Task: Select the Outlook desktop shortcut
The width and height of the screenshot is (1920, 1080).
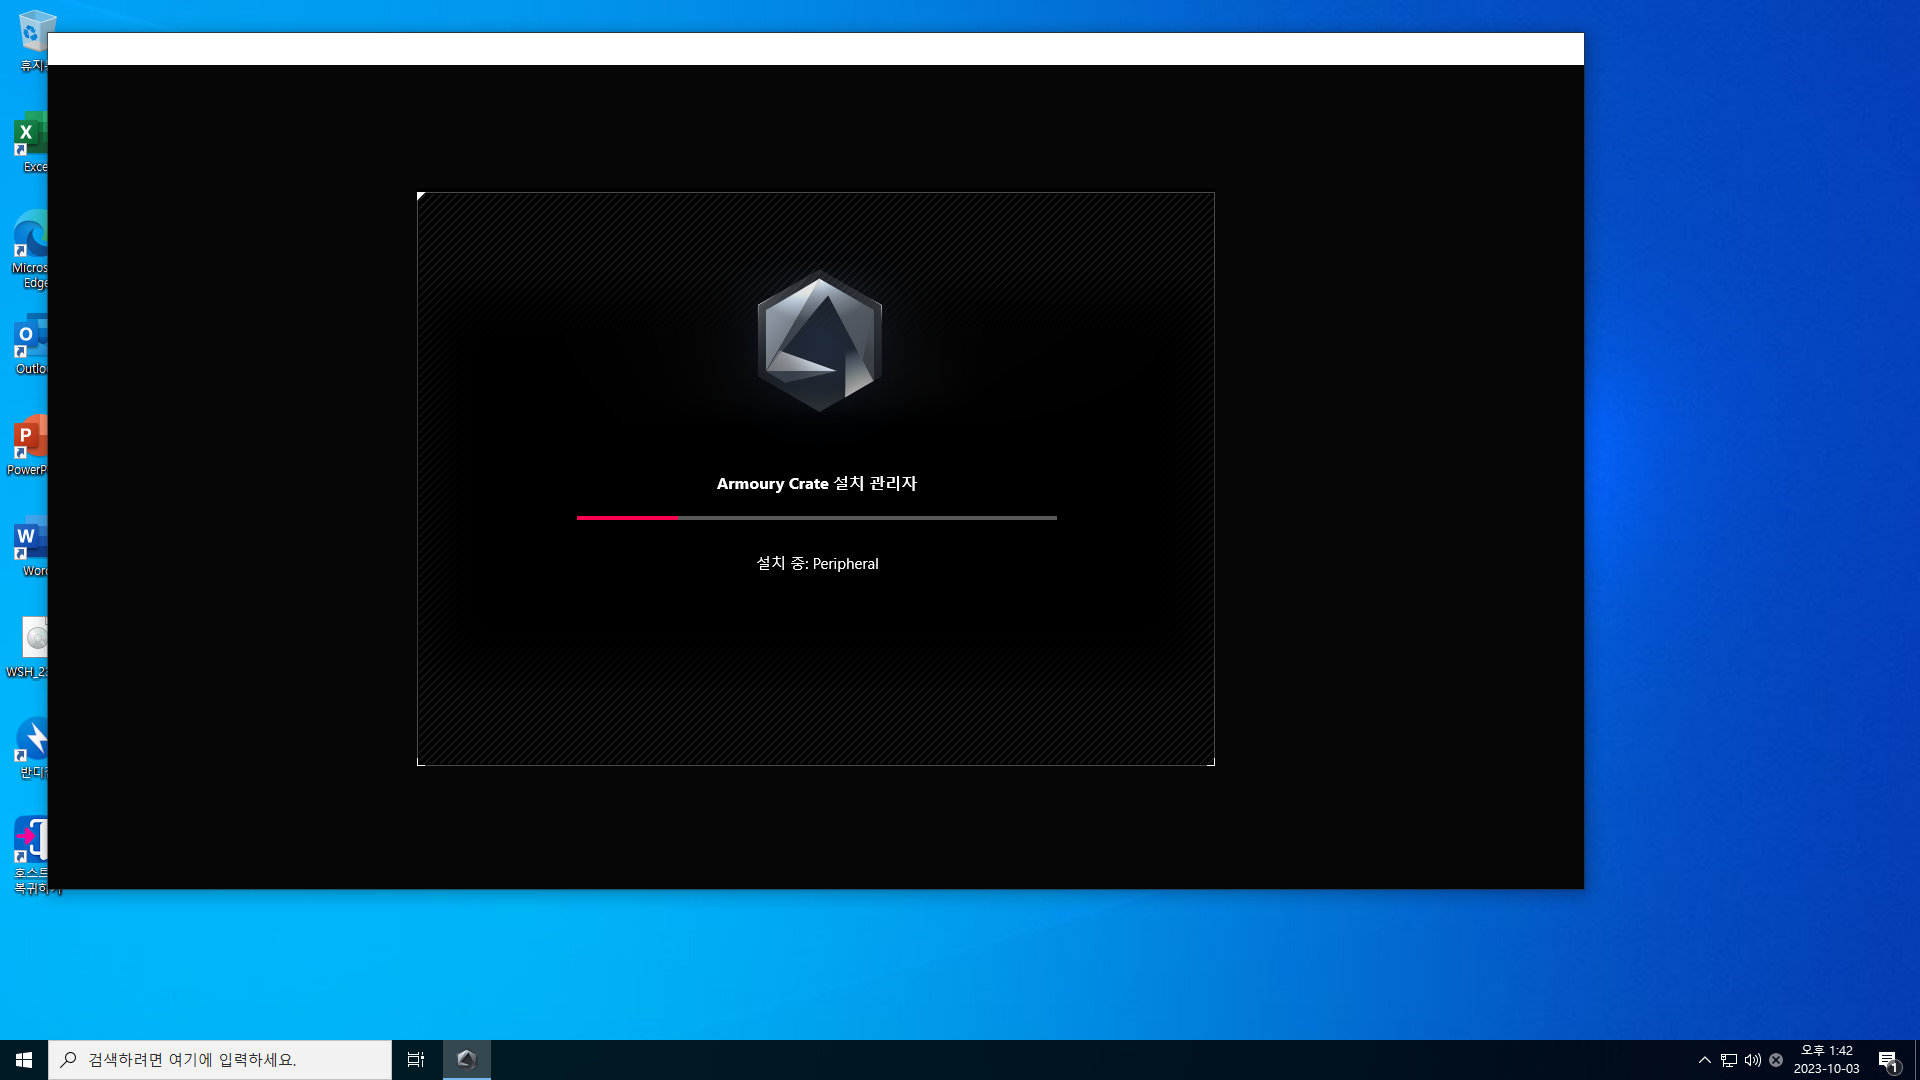Action: tap(31, 345)
